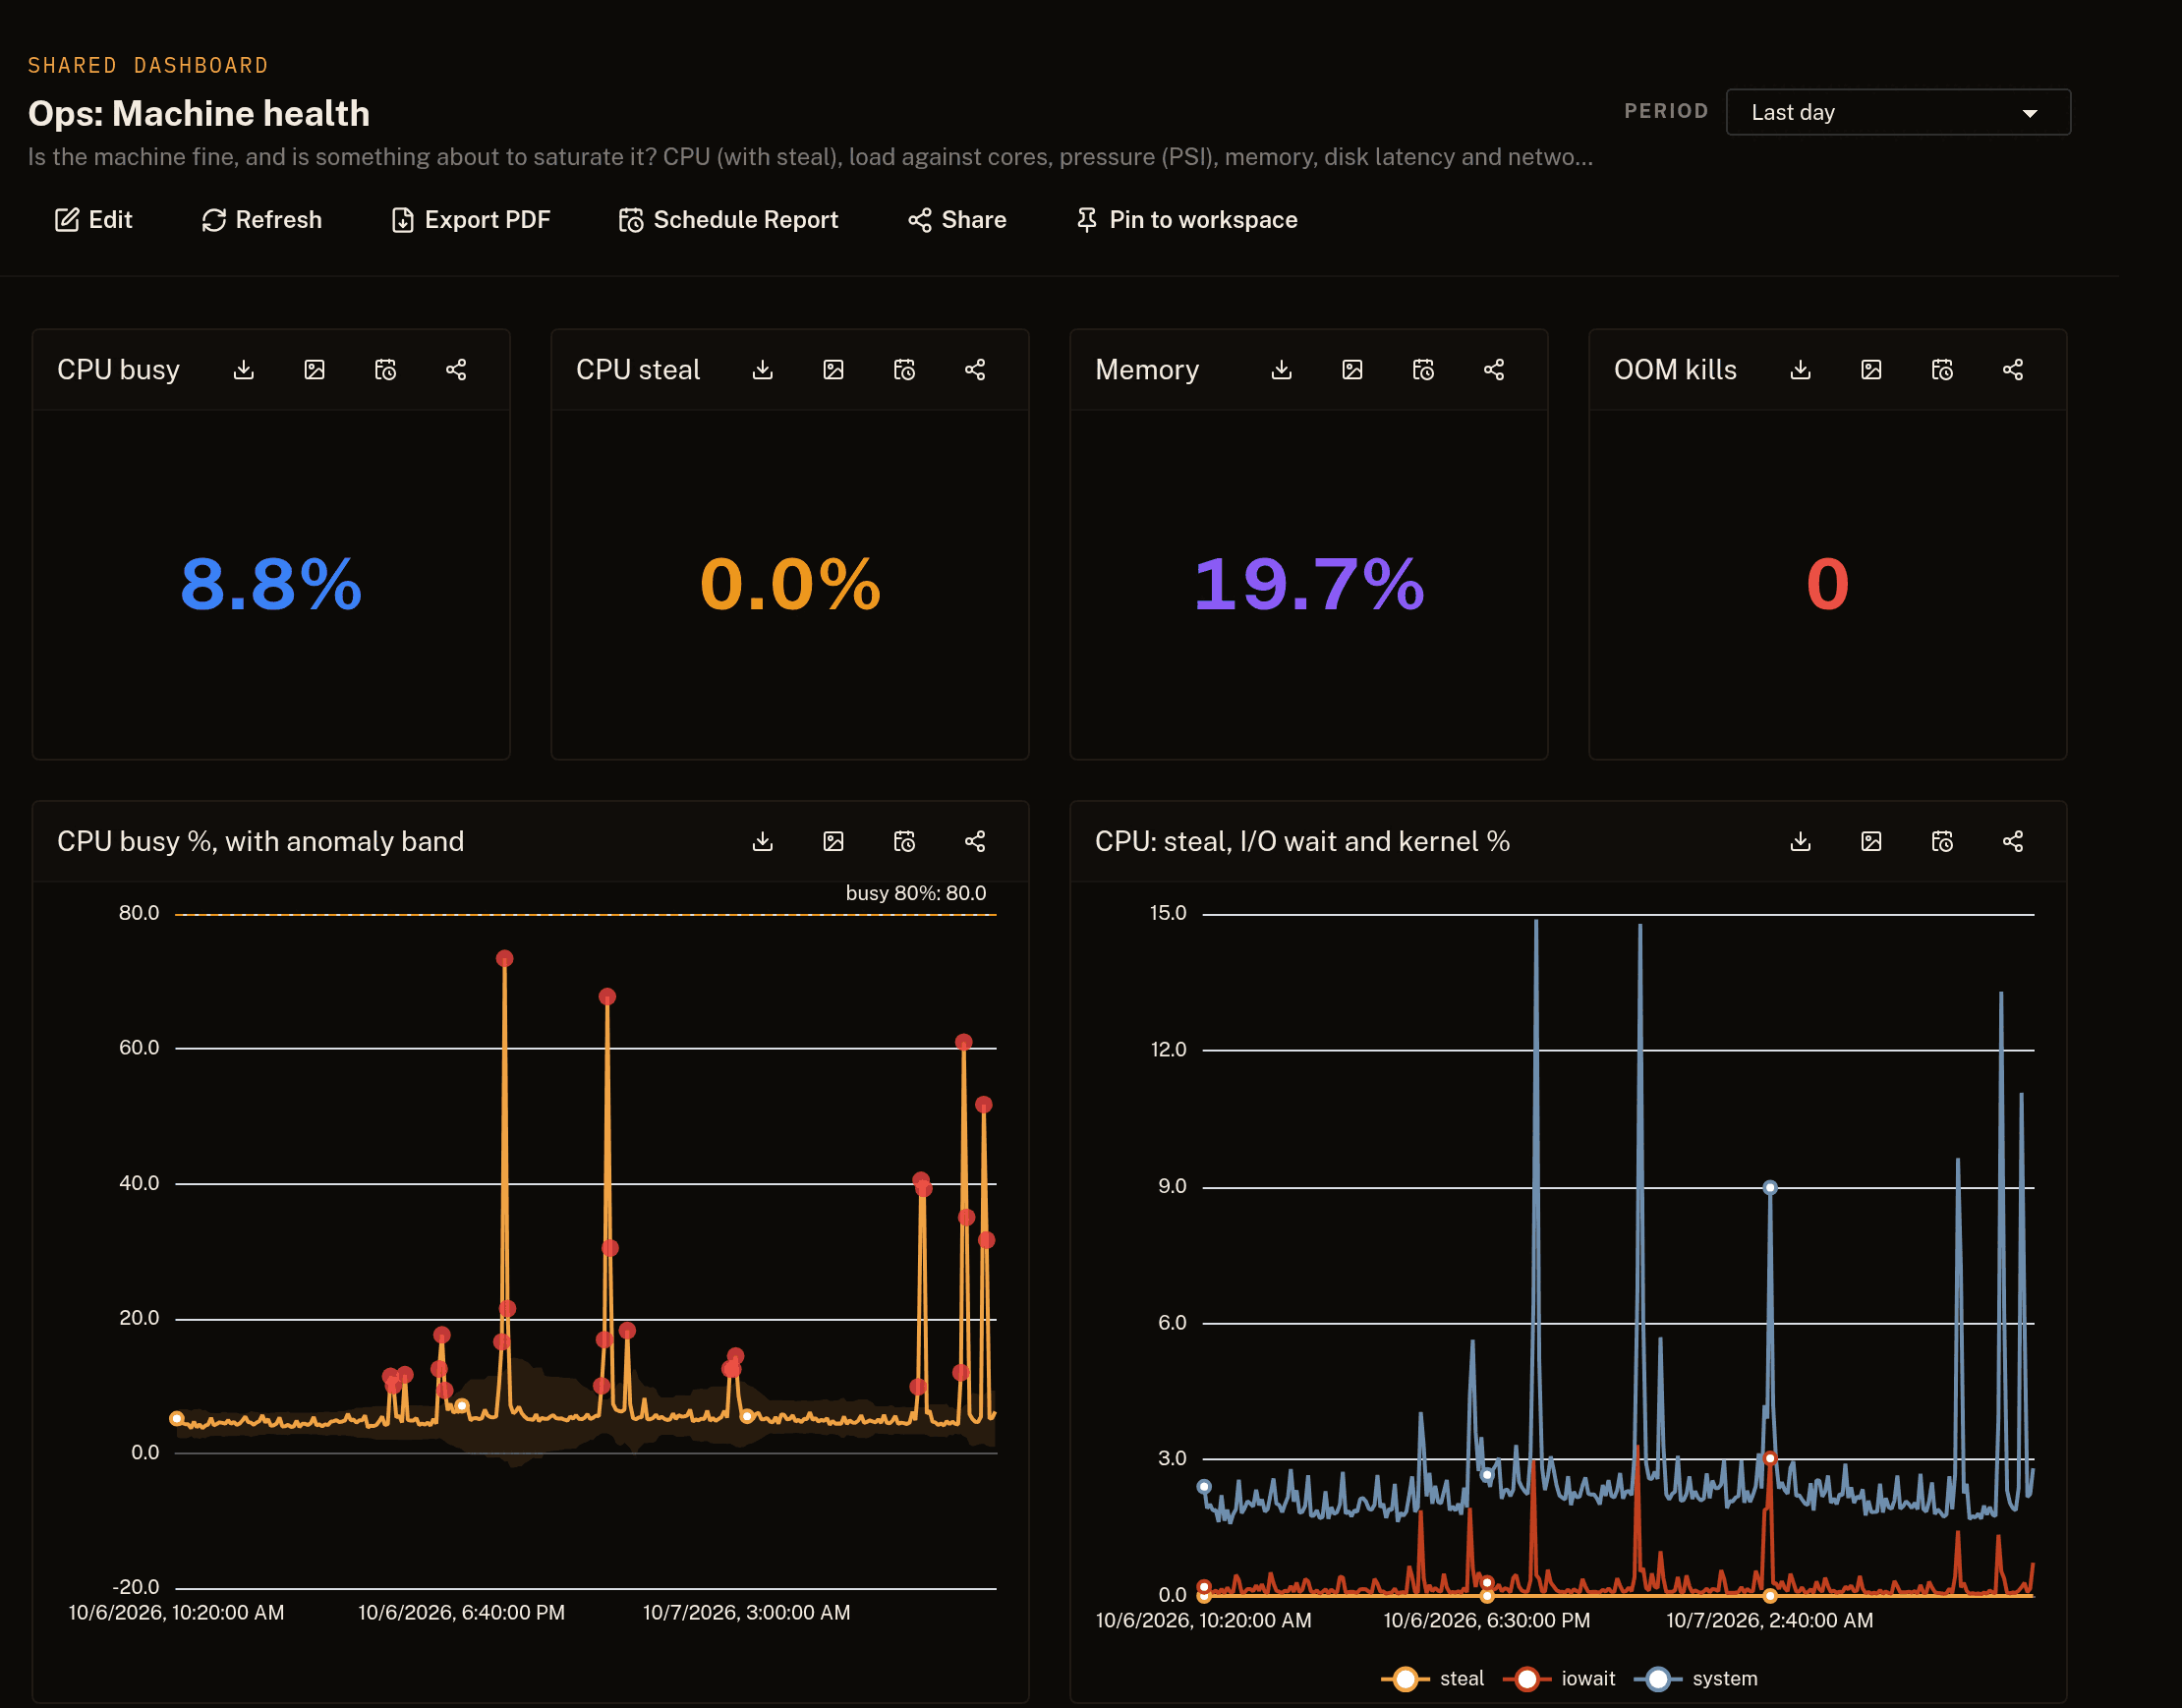
Task: Toggle steal series in chart legend
Action: pos(1432,1679)
